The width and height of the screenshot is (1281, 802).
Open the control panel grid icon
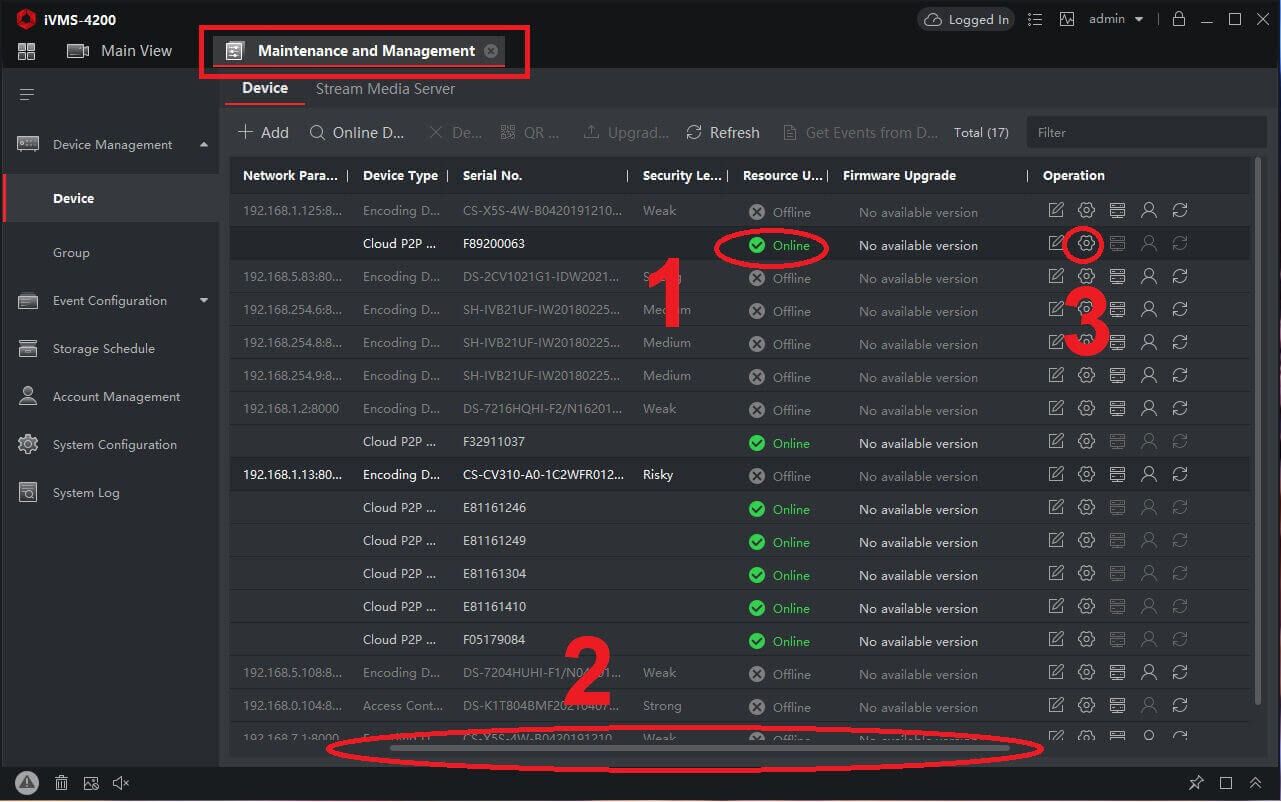26,51
